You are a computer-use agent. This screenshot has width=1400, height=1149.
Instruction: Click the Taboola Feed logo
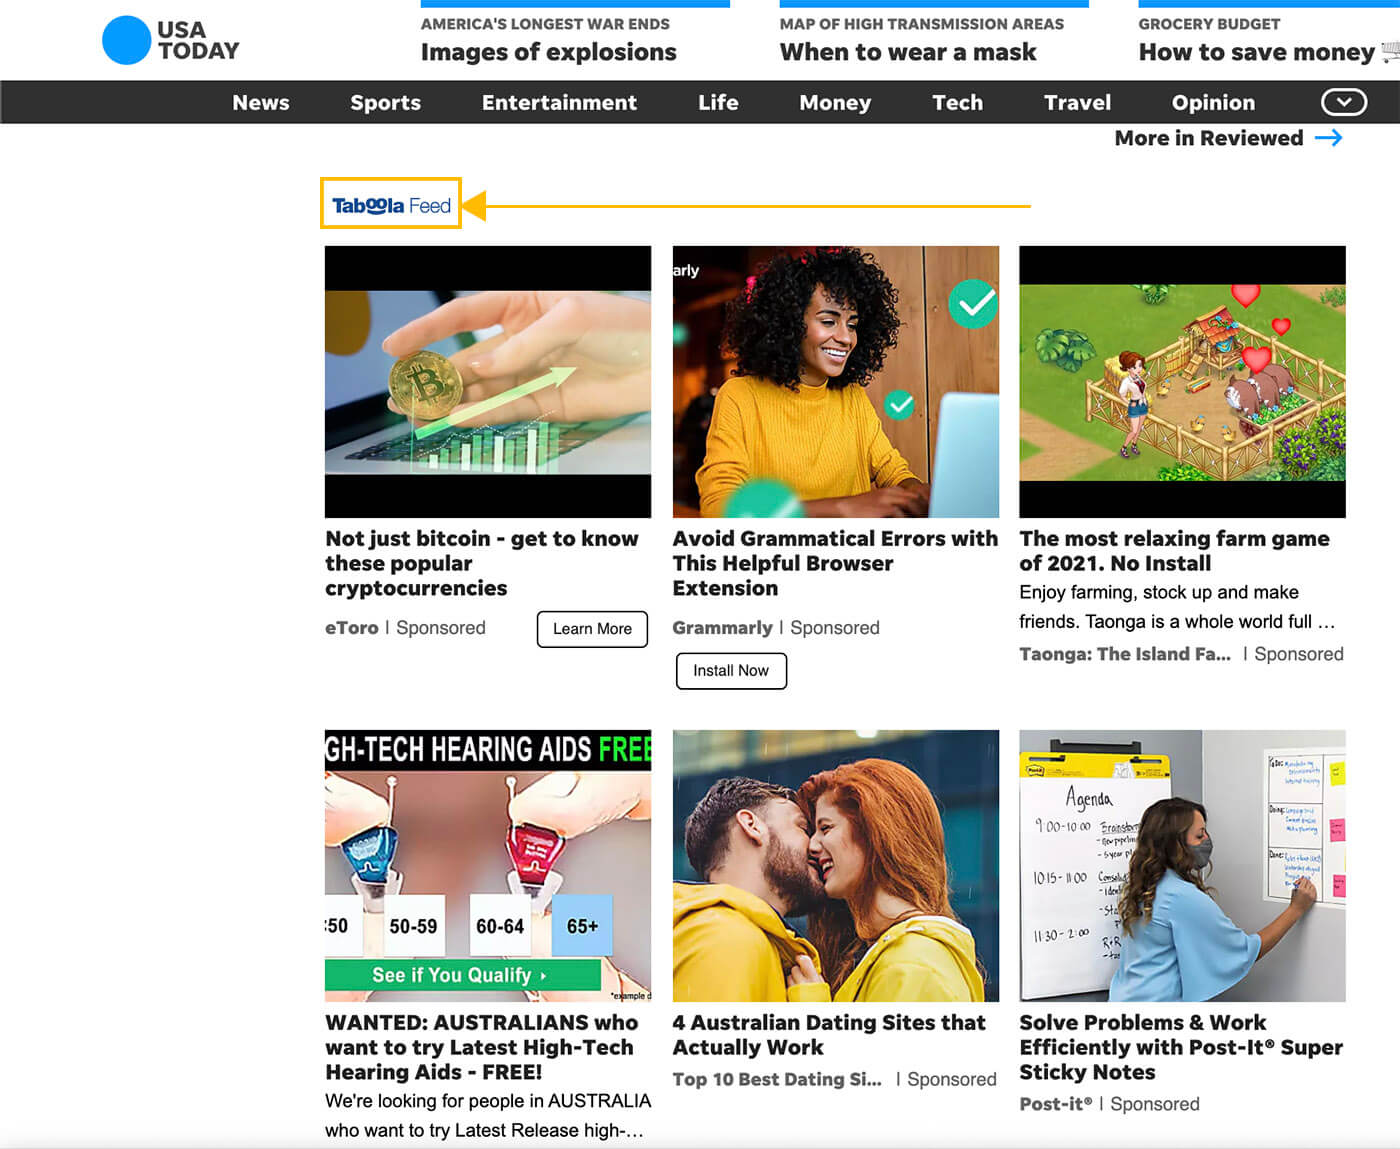[391, 205]
